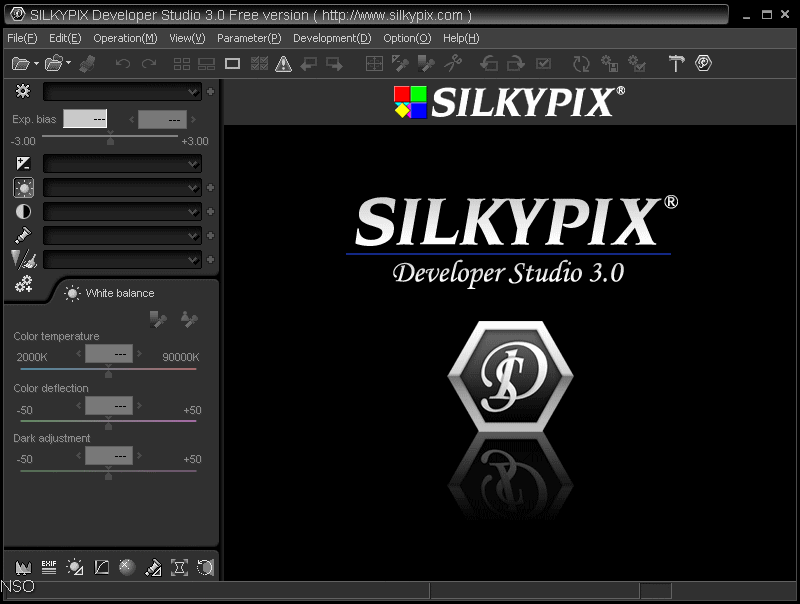Image resolution: width=800 pixels, height=604 pixels.
Task: Select the scissors trimming tool
Action: (x=453, y=64)
